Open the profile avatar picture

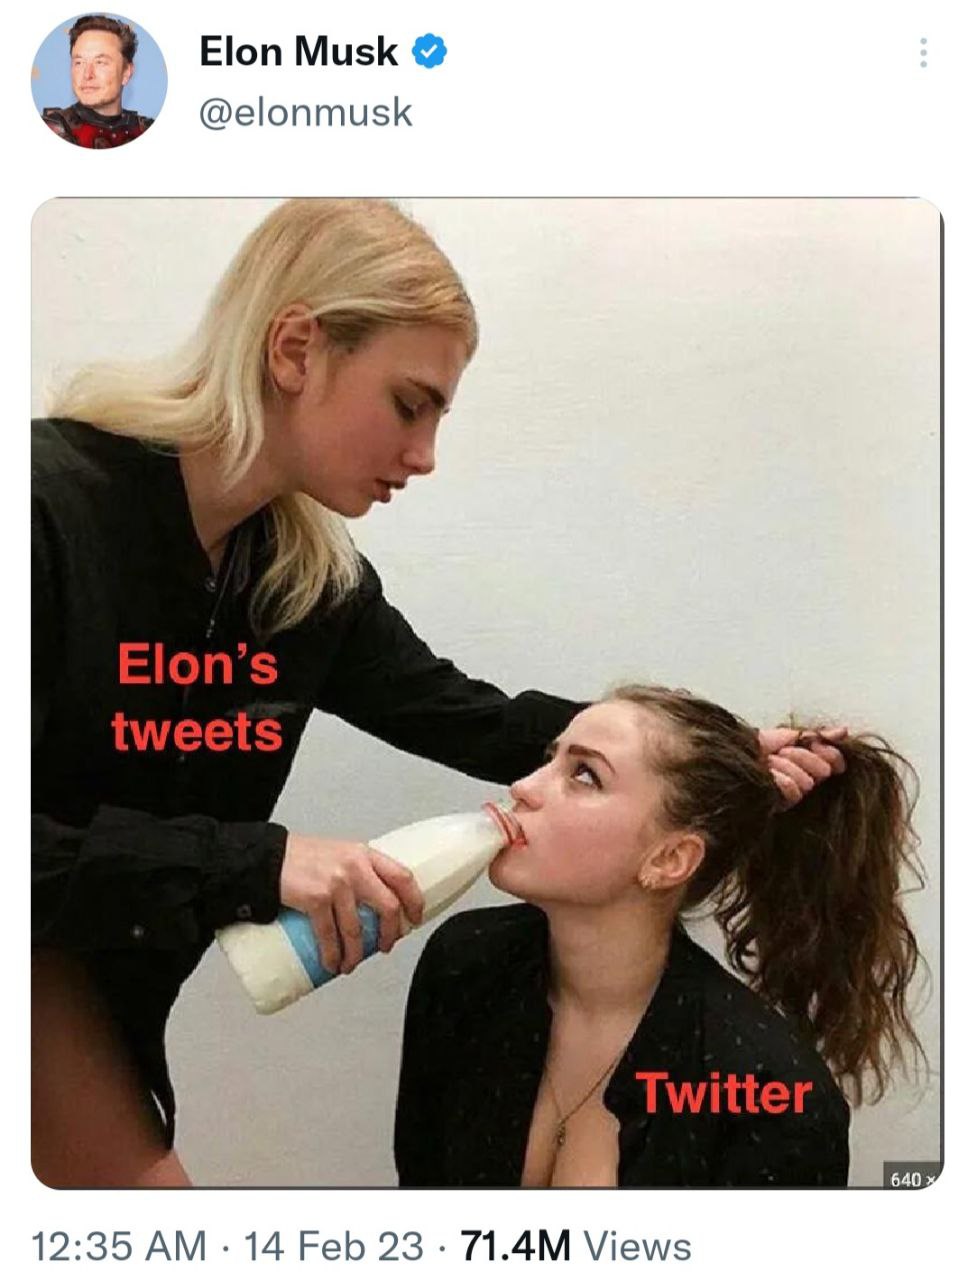[x=99, y=81]
